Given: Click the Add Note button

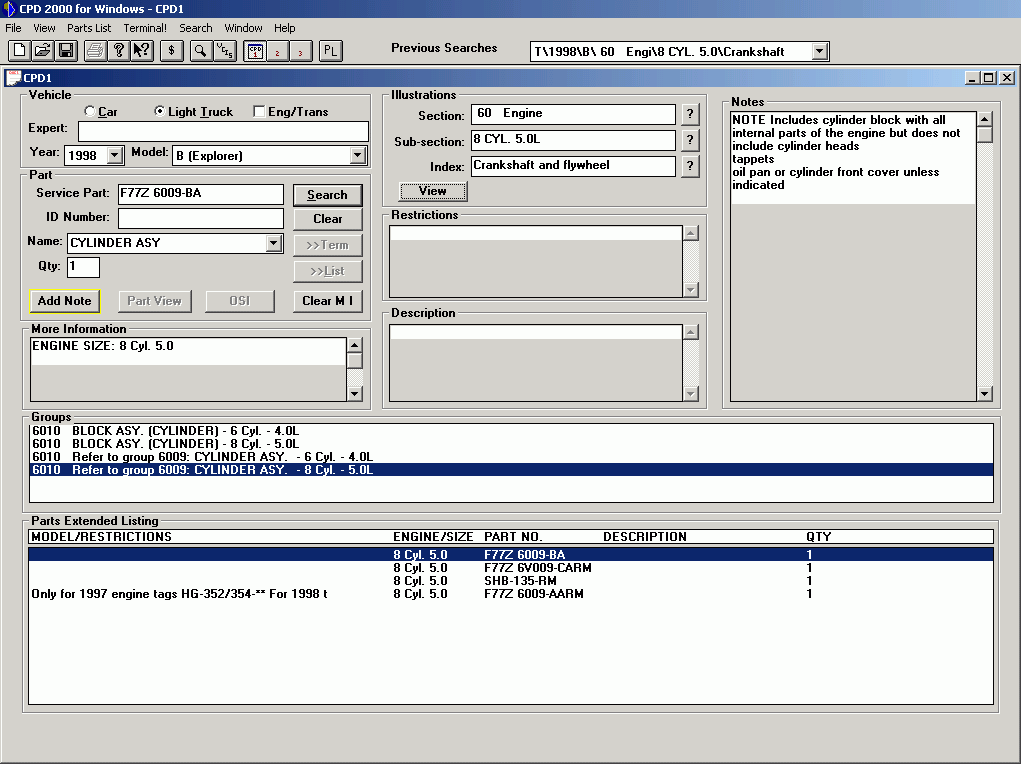Looking at the screenshot, I should 64,301.
